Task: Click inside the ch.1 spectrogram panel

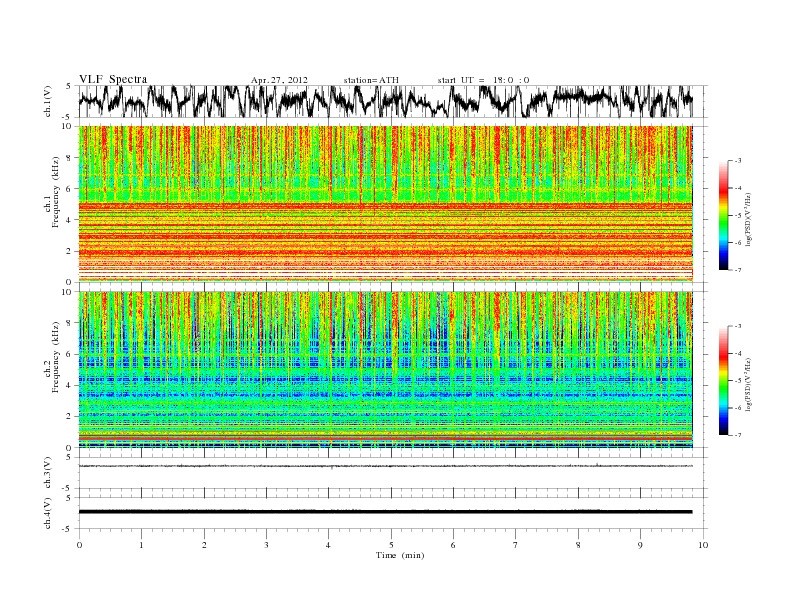Action: coord(385,204)
